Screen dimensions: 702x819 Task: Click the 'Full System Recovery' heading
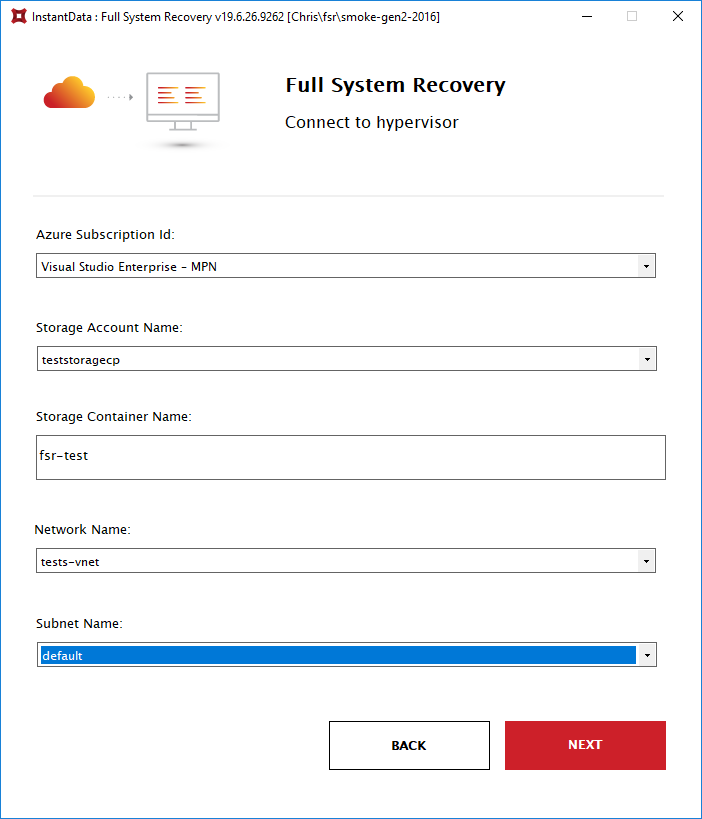pyautogui.click(x=395, y=85)
